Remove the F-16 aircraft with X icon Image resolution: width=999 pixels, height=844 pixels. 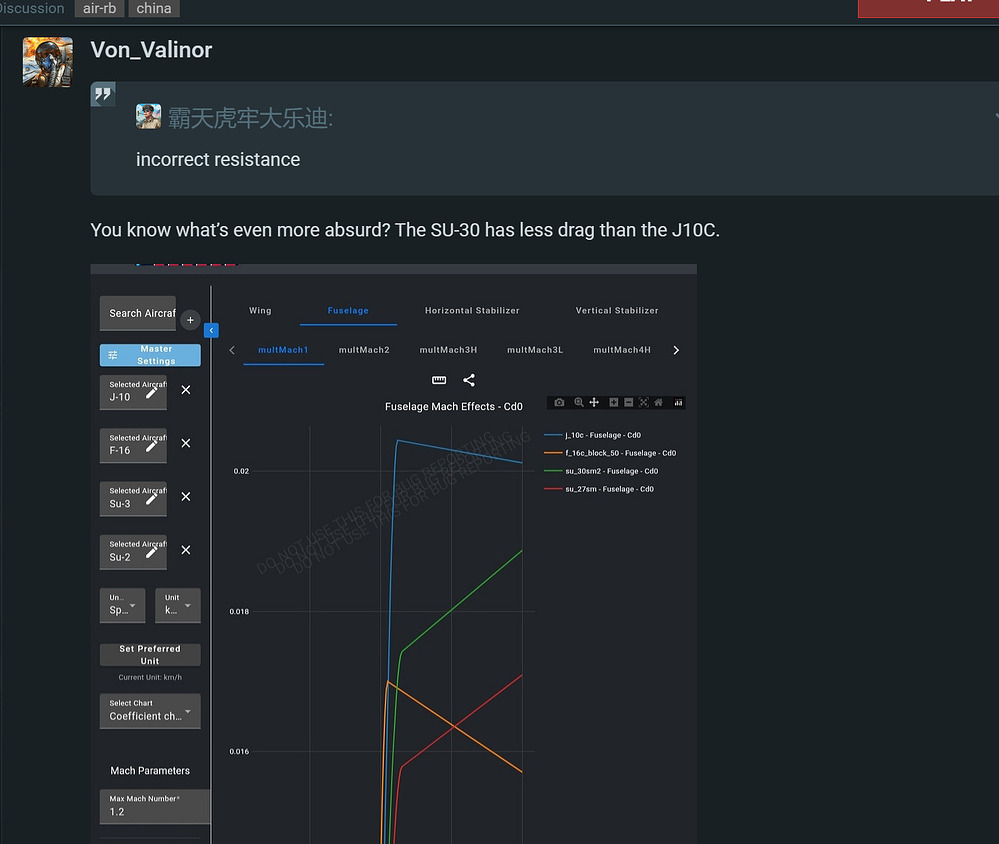[x=186, y=443]
